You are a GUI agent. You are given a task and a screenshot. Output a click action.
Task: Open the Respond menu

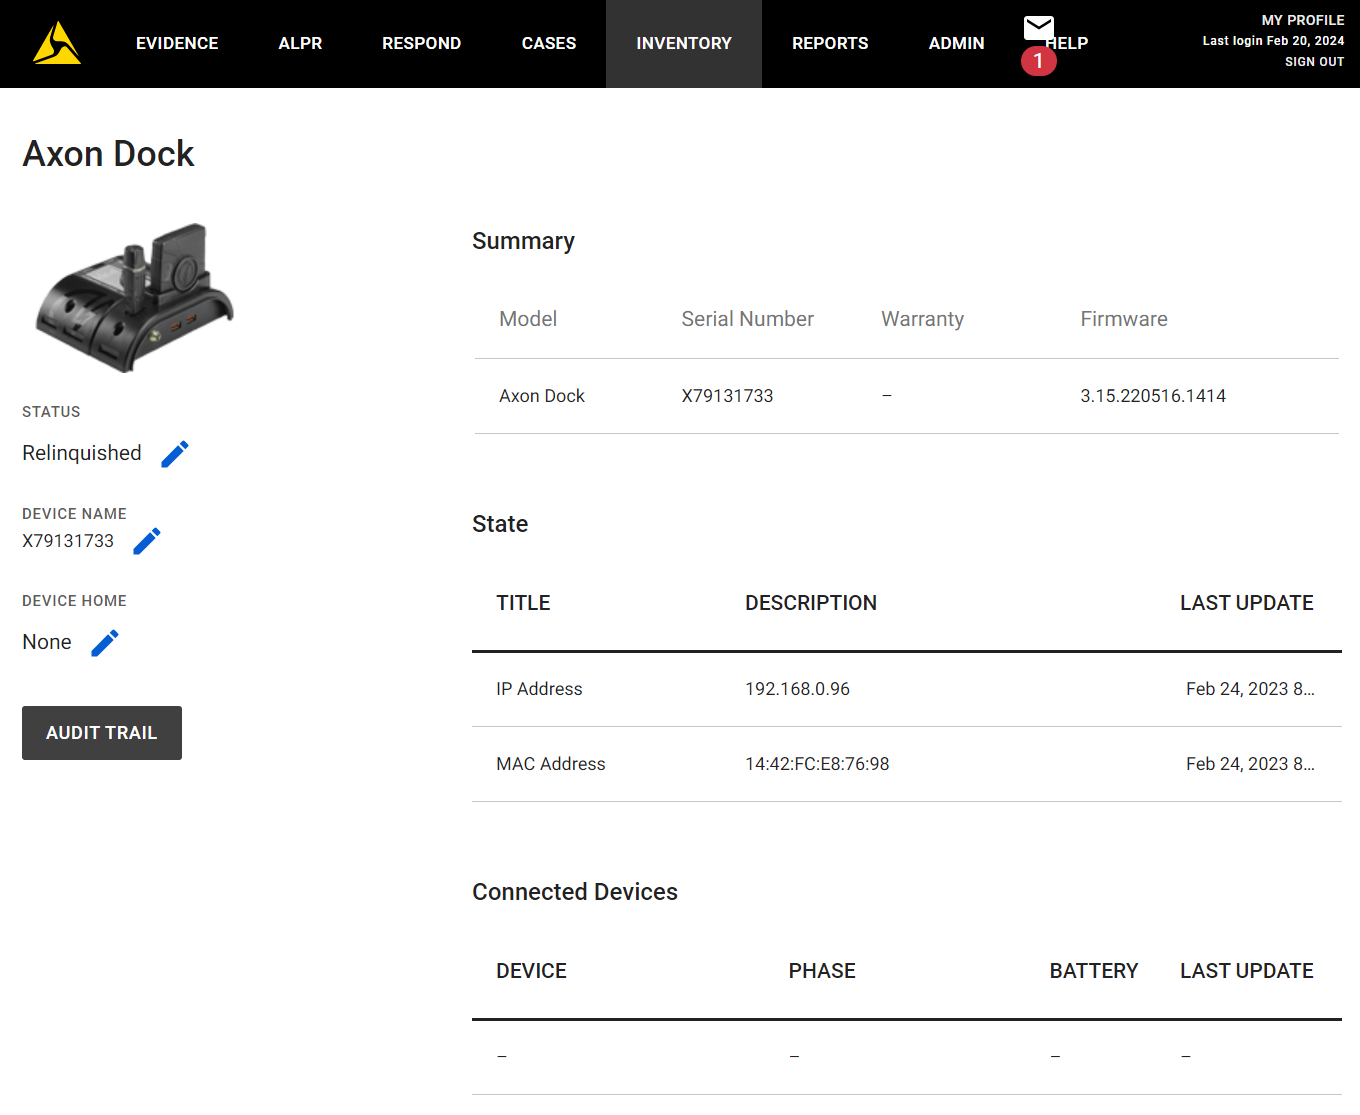(421, 44)
